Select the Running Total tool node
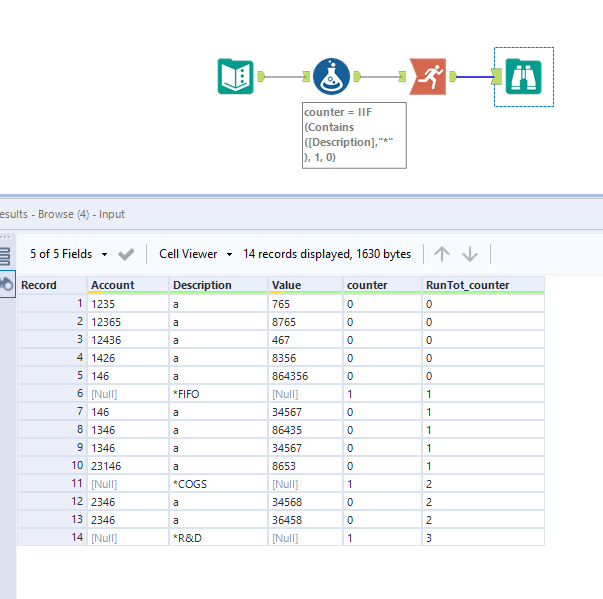This screenshot has width=603, height=599. click(x=428, y=76)
